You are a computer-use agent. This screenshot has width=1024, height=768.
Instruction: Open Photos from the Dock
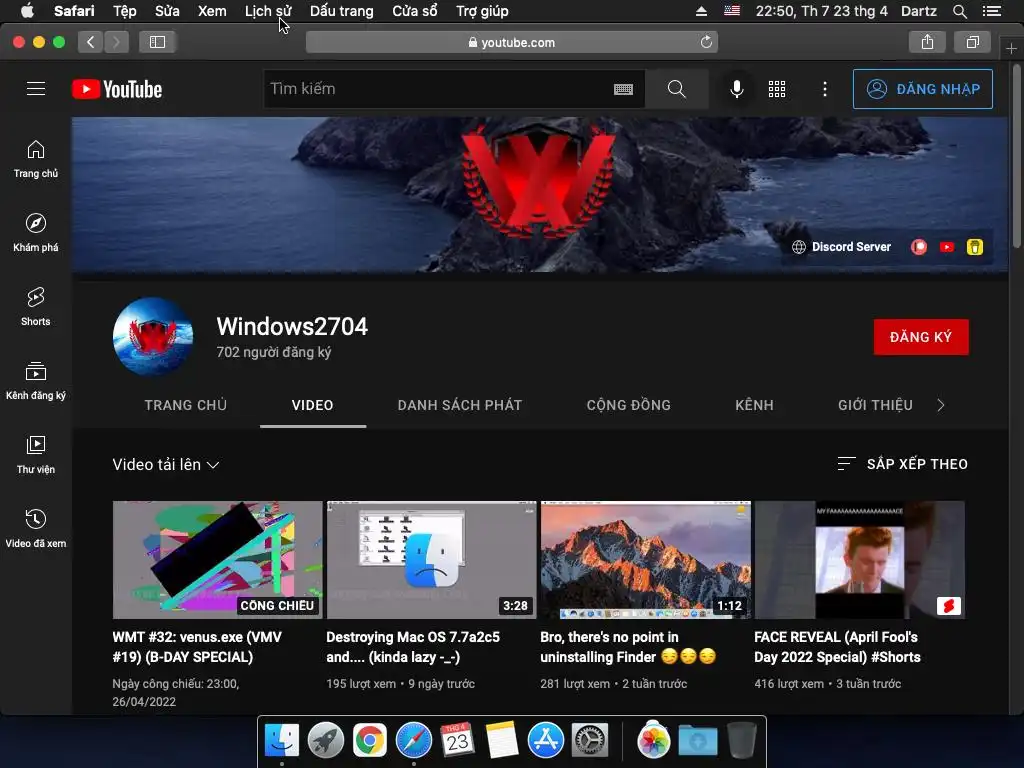point(654,741)
